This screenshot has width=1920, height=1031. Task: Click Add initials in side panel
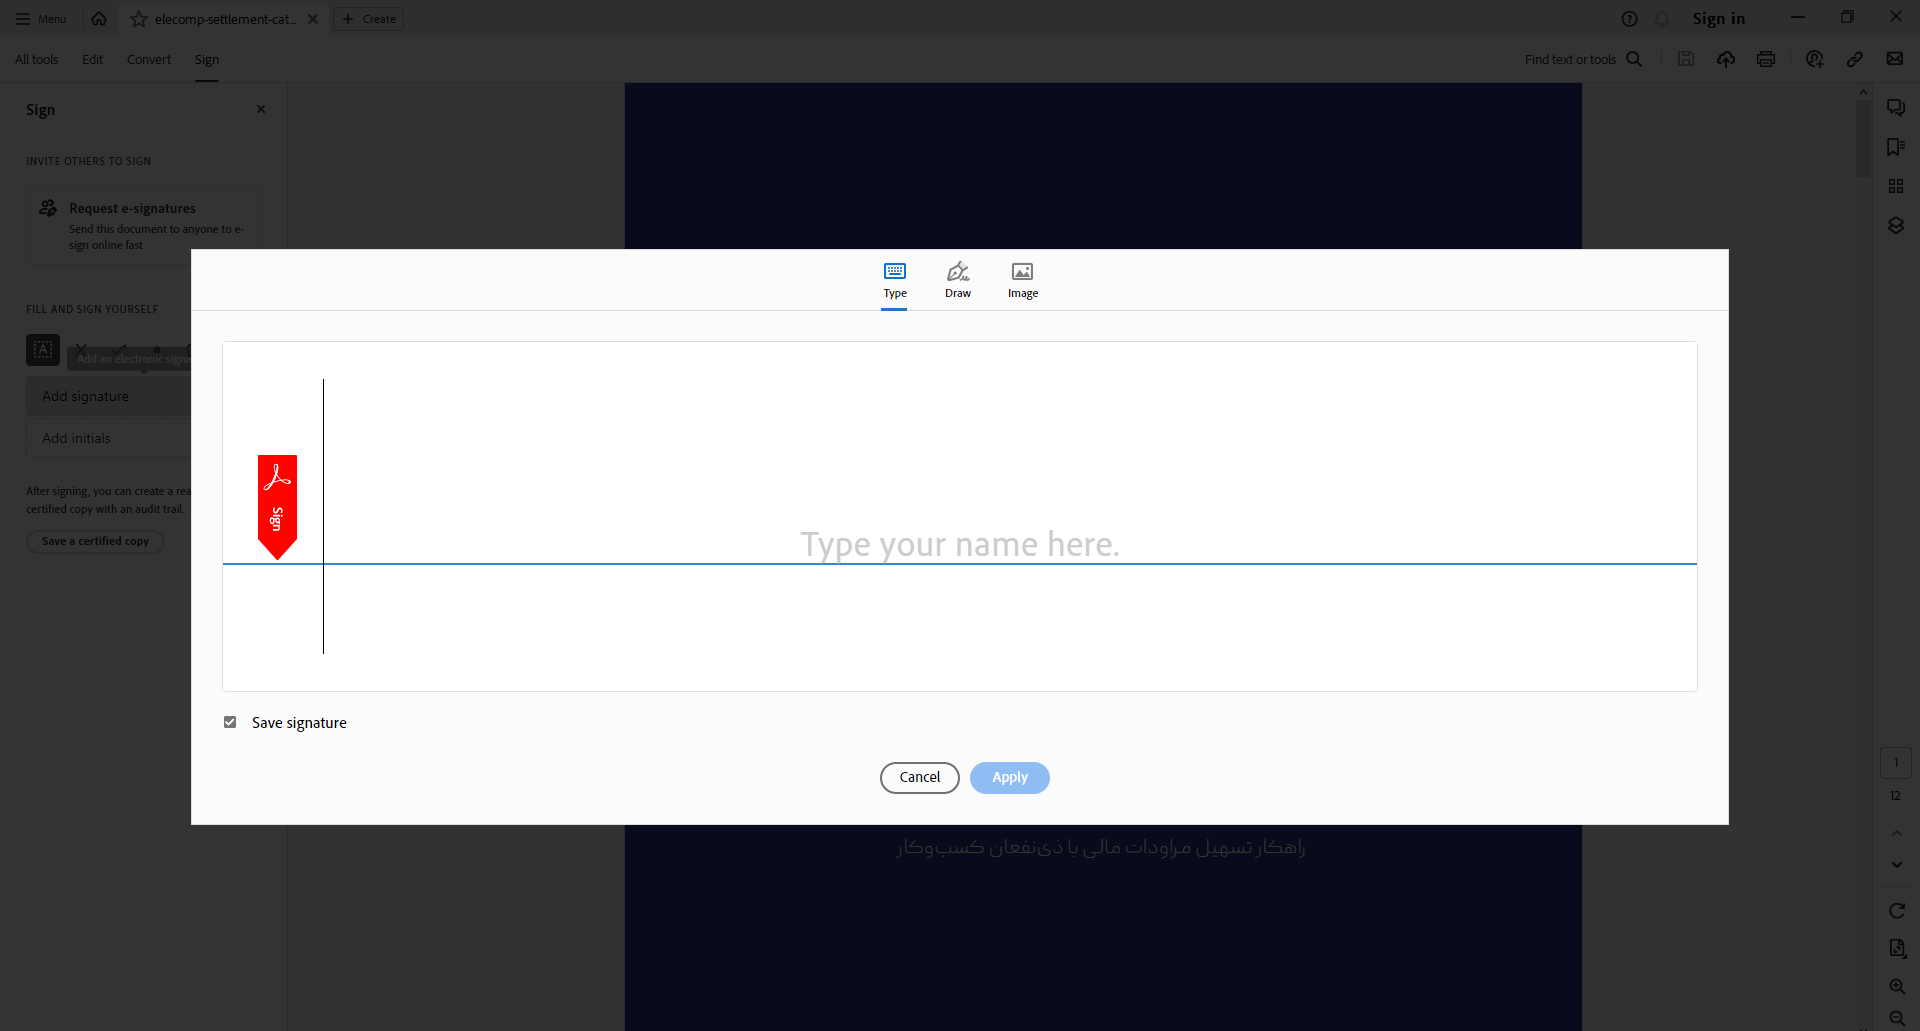click(x=109, y=438)
